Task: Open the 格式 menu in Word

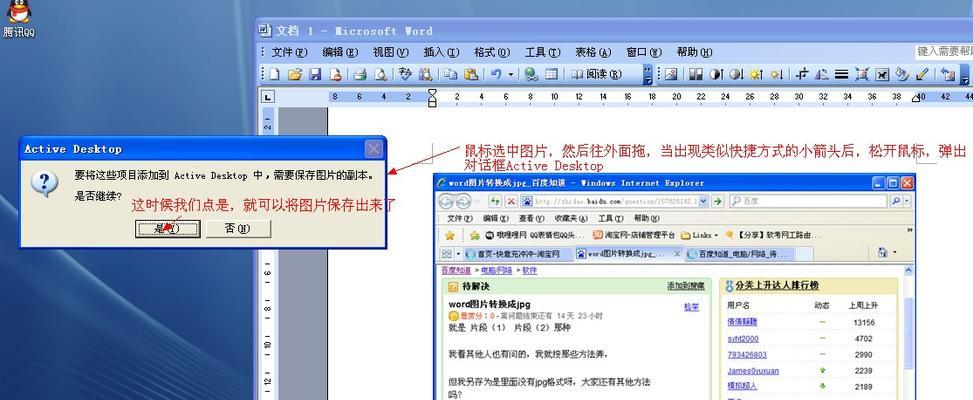Action: pyautogui.click(x=492, y=52)
